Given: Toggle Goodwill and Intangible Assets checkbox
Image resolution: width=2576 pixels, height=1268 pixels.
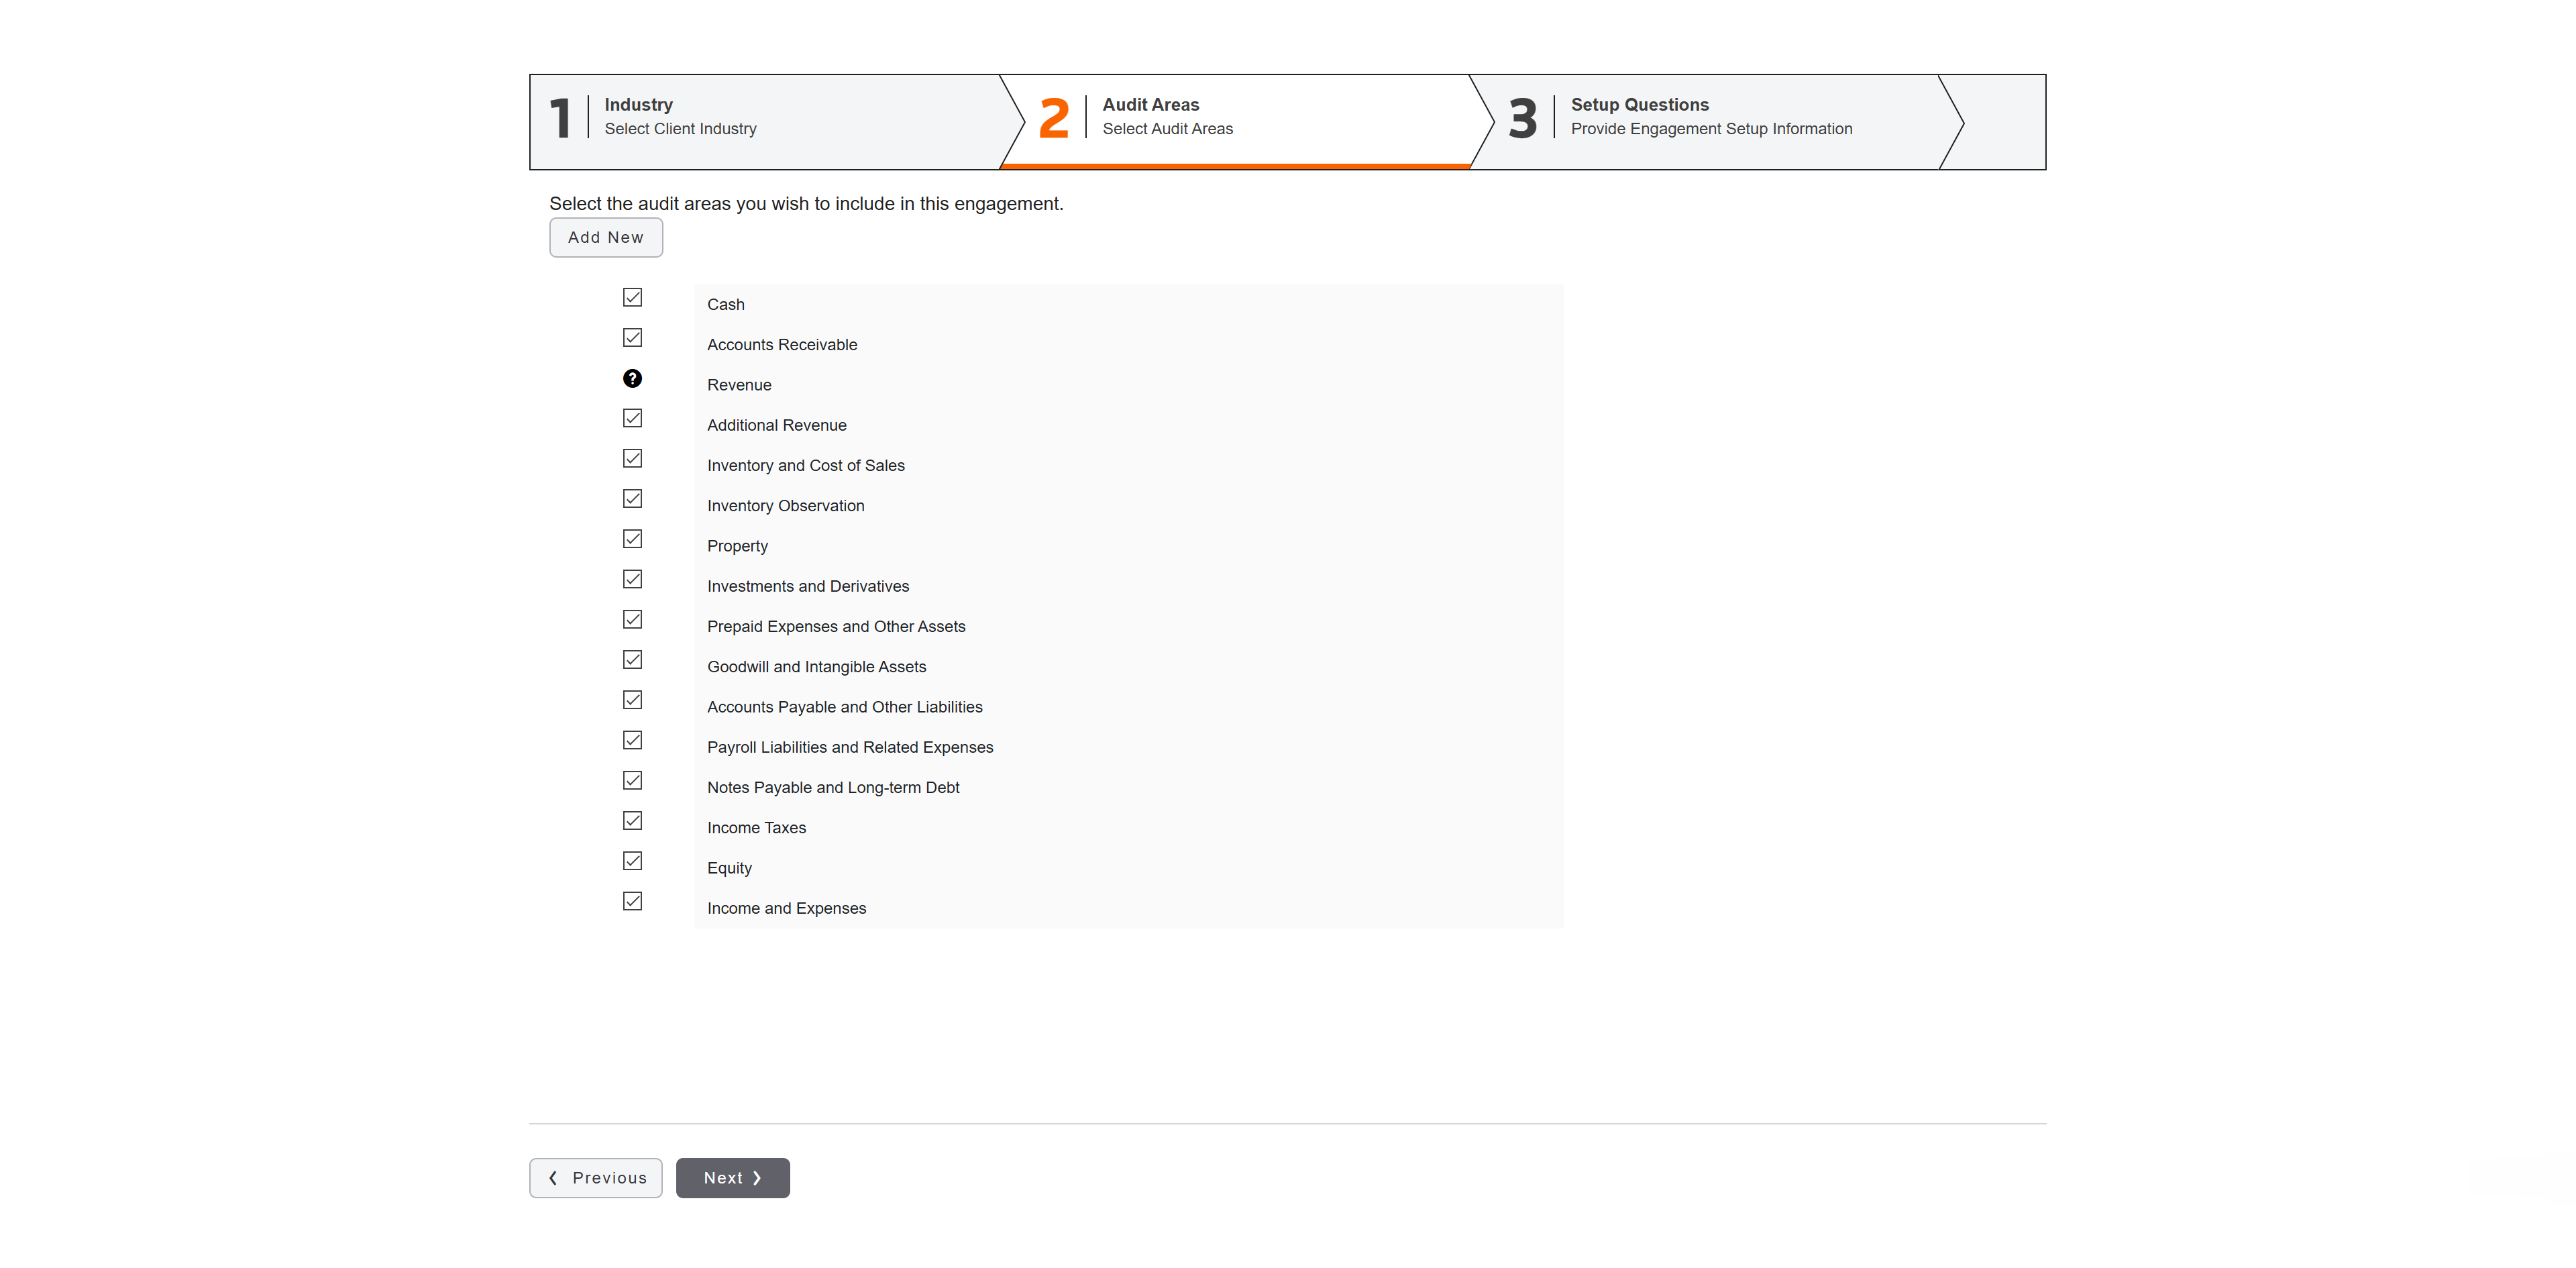Looking at the screenshot, I should pos(632,660).
